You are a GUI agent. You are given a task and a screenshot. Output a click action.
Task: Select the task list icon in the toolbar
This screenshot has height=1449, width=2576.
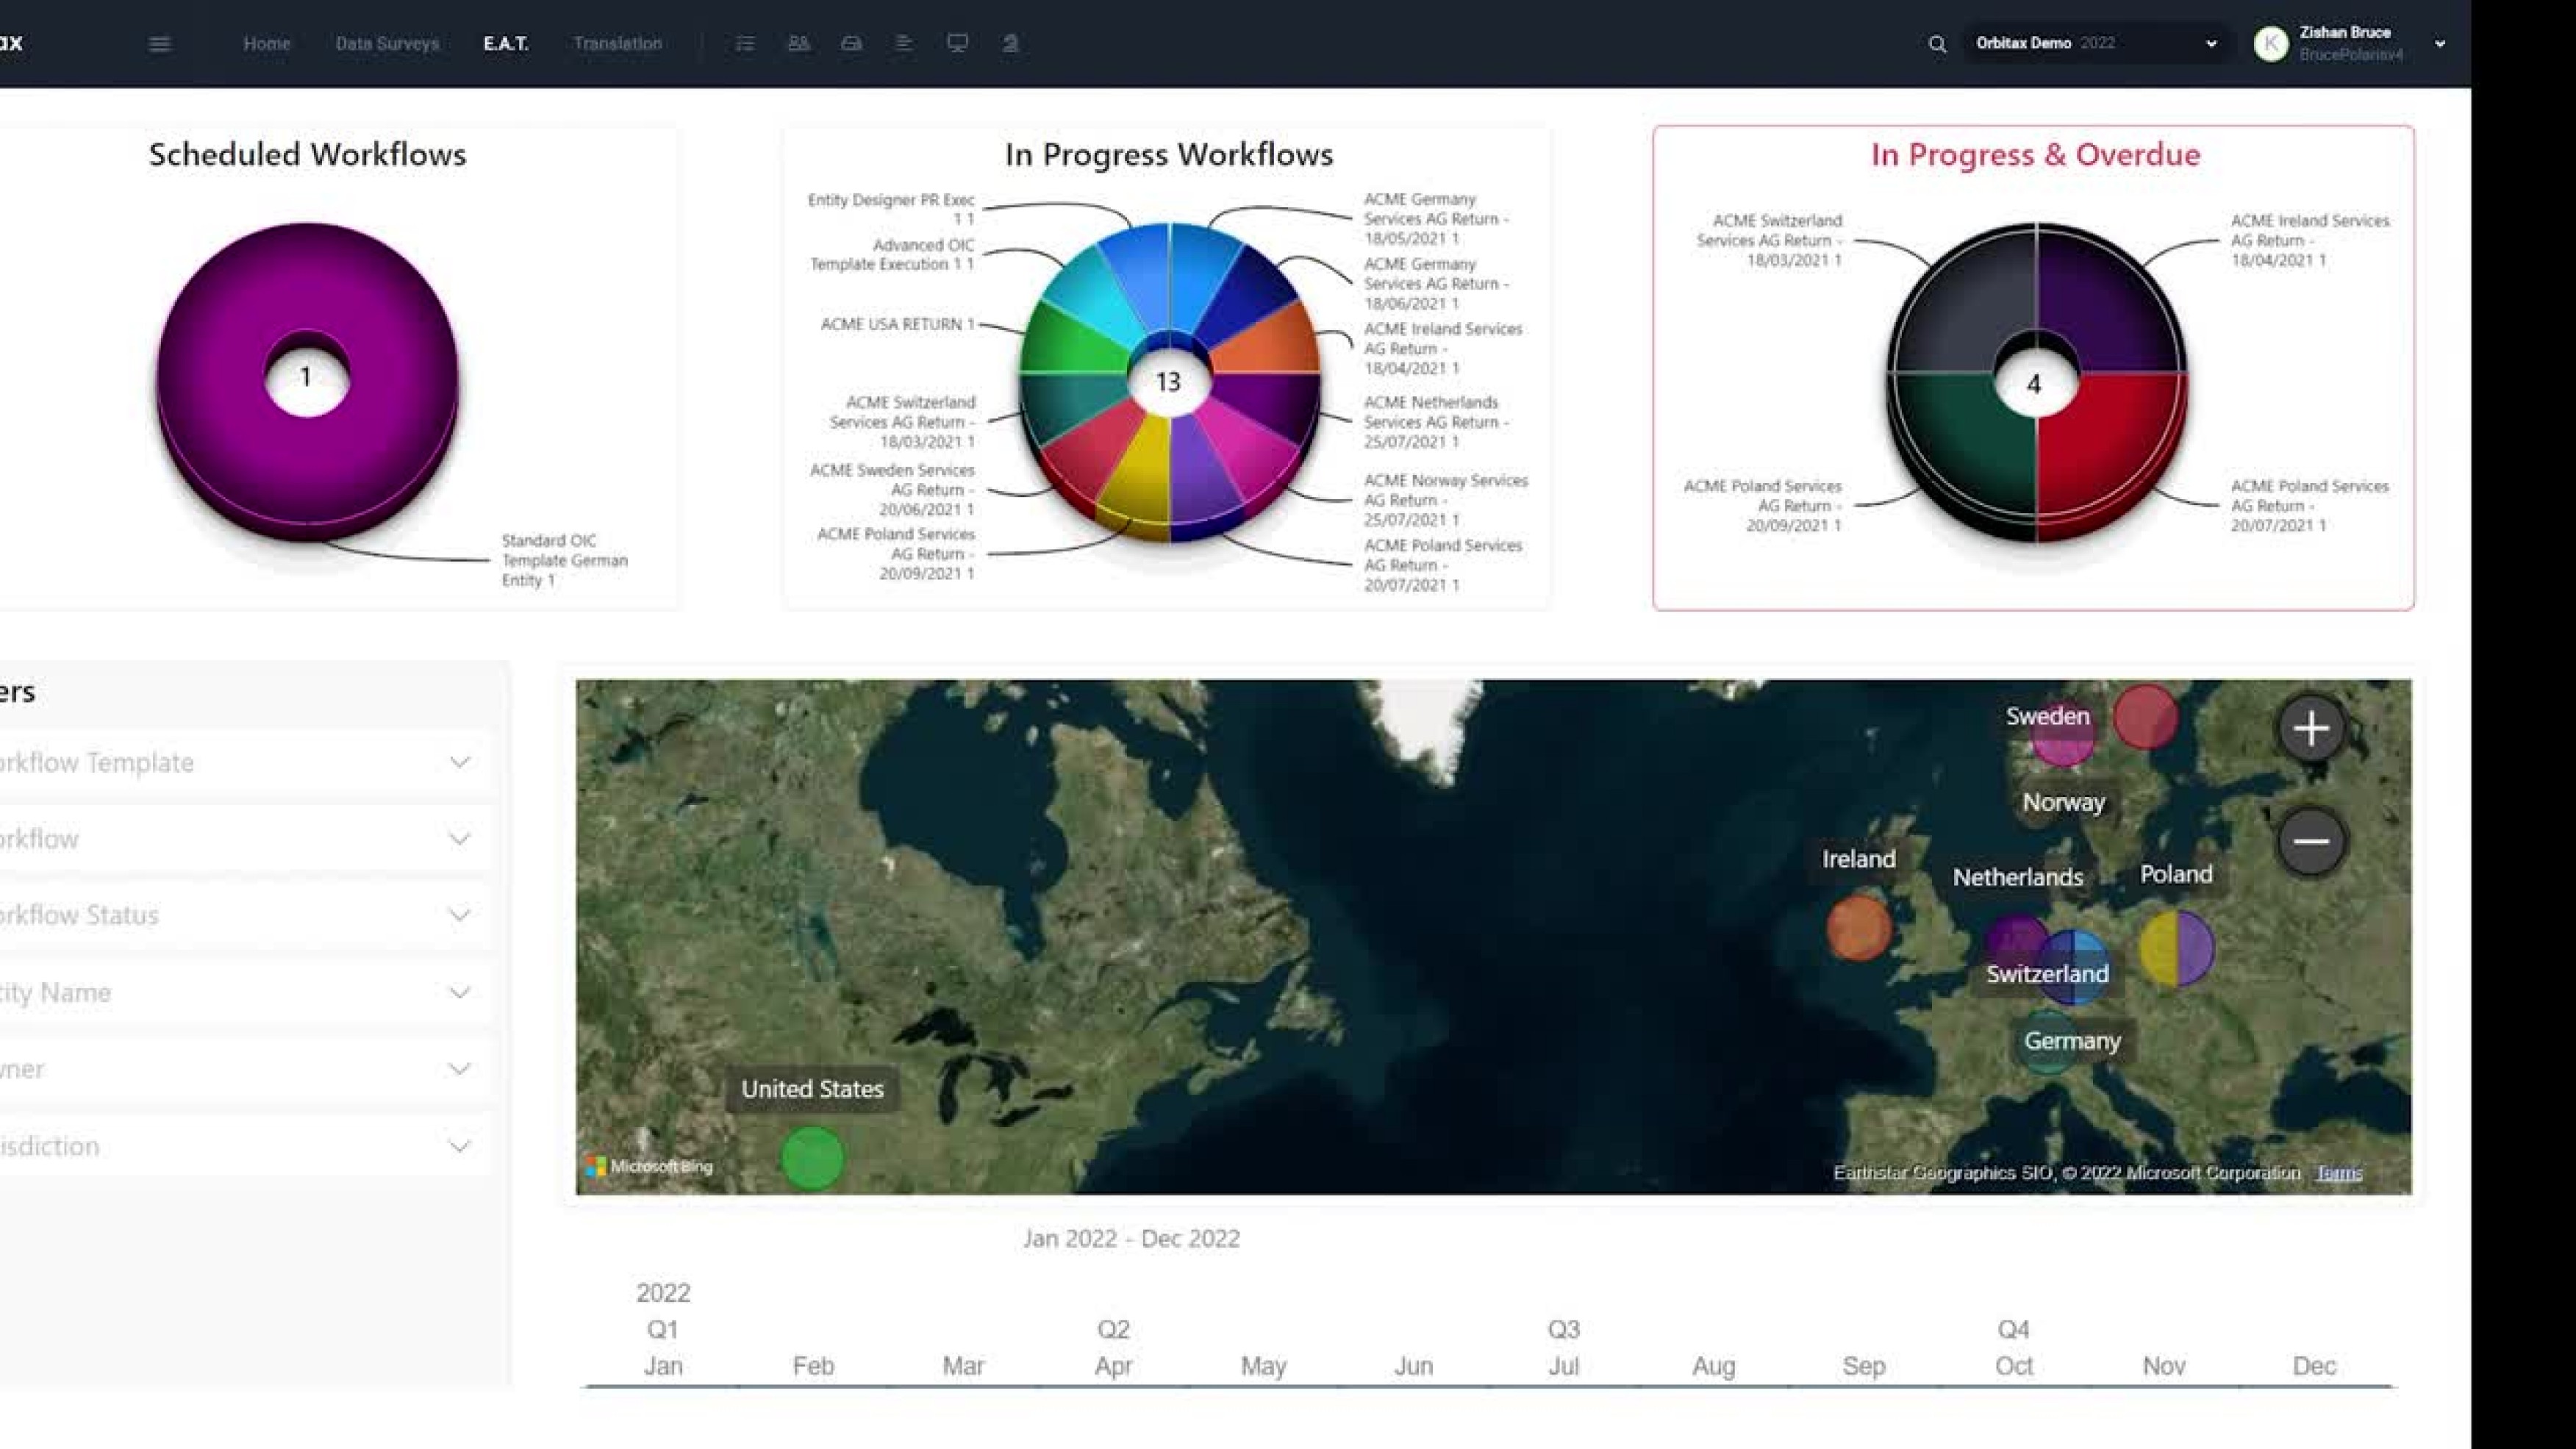(744, 43)
